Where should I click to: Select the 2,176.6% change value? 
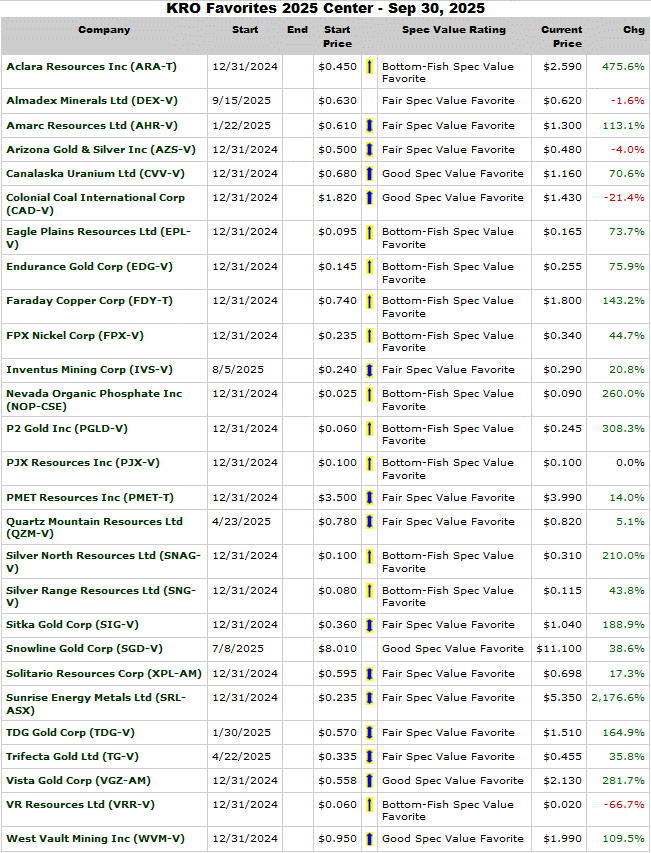click(618, 697)
